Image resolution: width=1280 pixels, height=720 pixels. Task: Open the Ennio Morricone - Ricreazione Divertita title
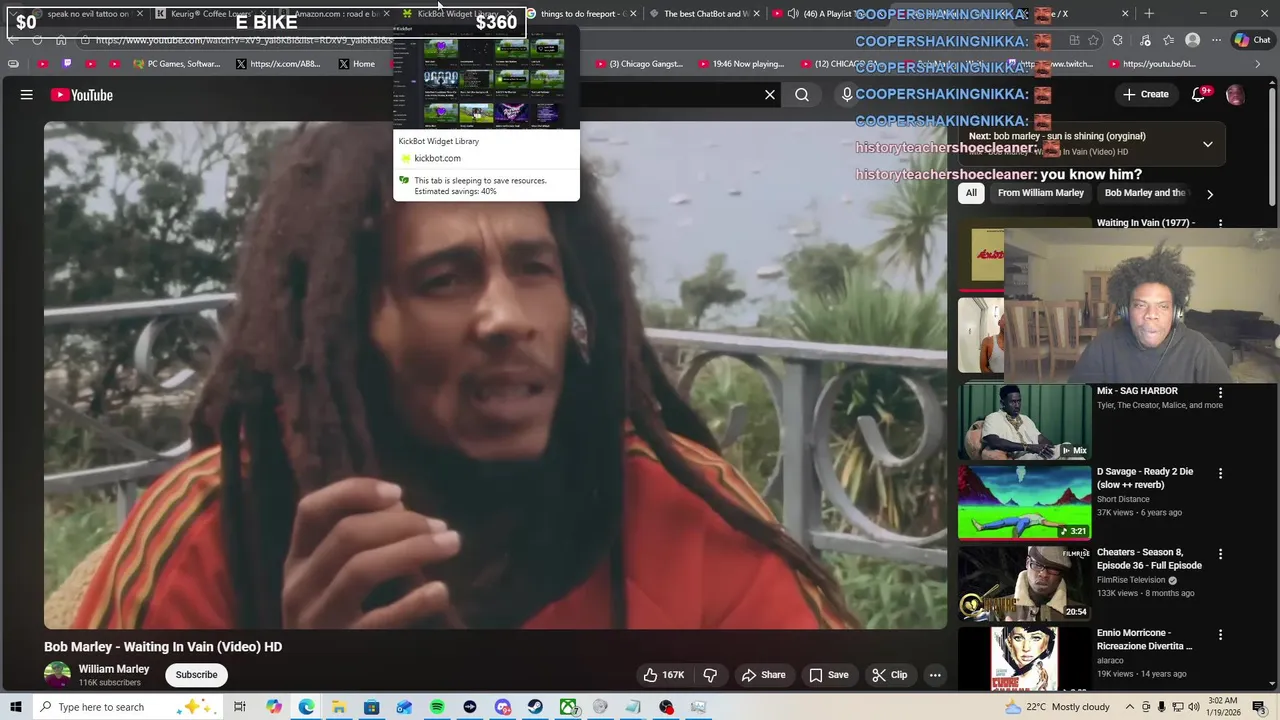1144,640
